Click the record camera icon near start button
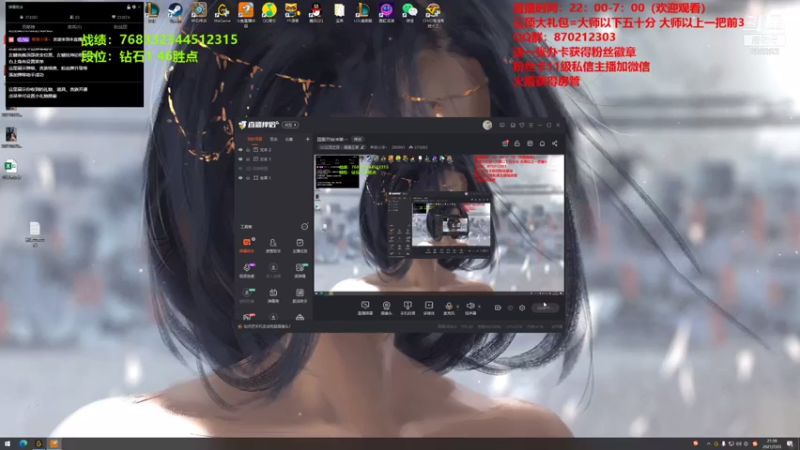Screen dimensions: 800x450 point(497,308)
